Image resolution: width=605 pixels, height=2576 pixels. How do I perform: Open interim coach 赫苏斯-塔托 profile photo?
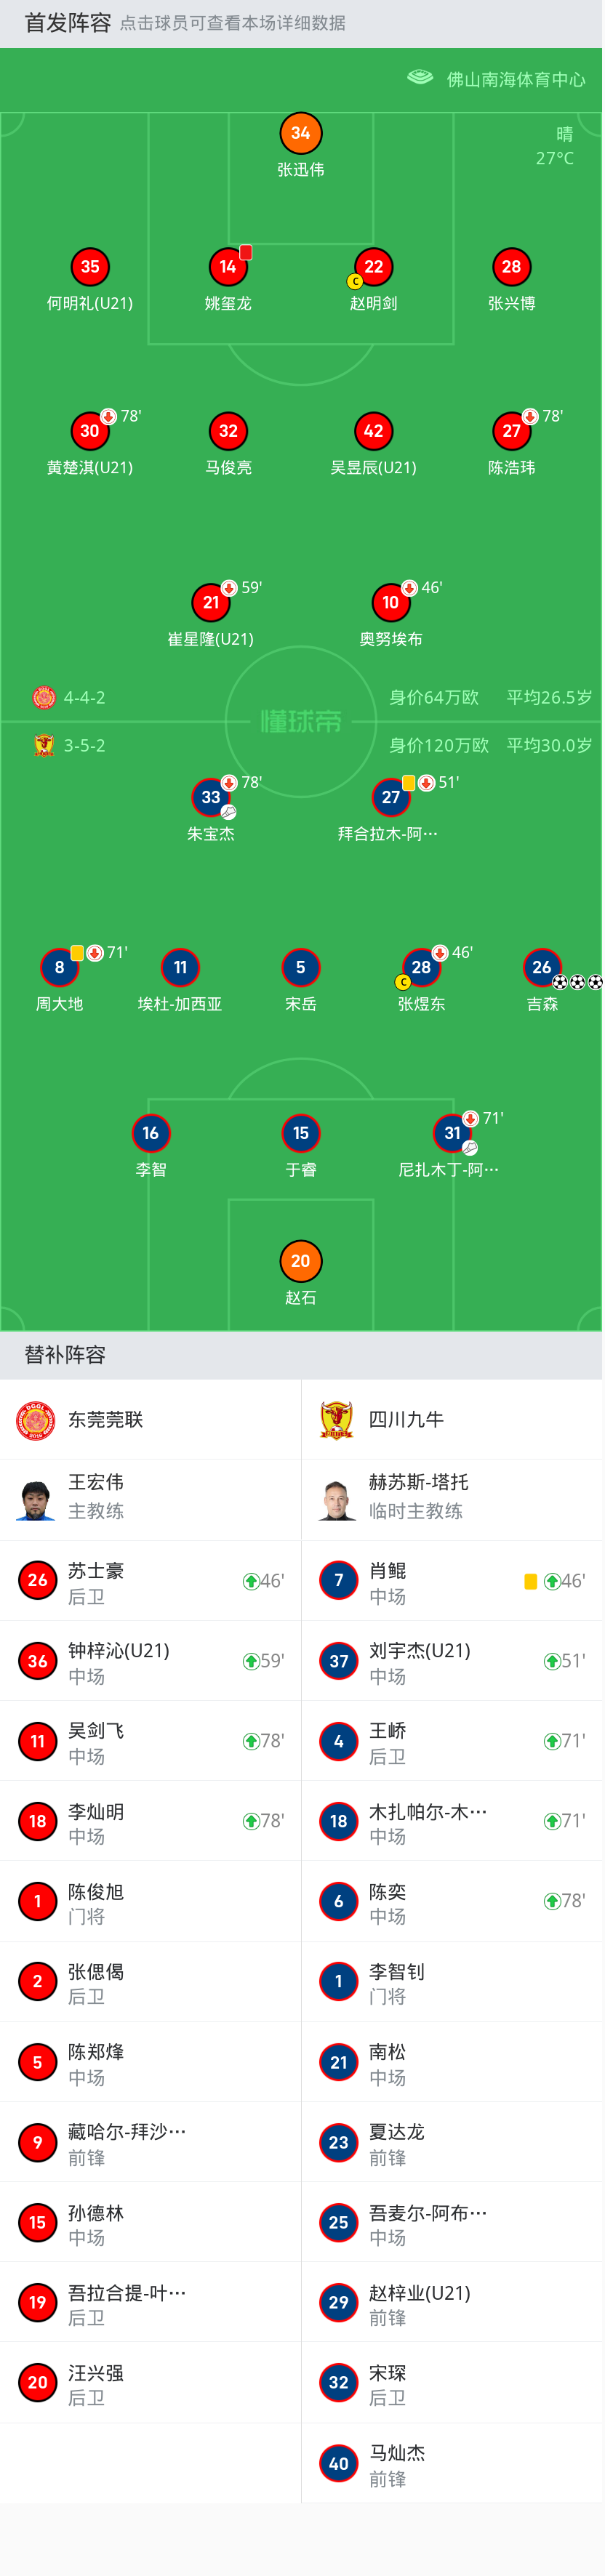337,1500
